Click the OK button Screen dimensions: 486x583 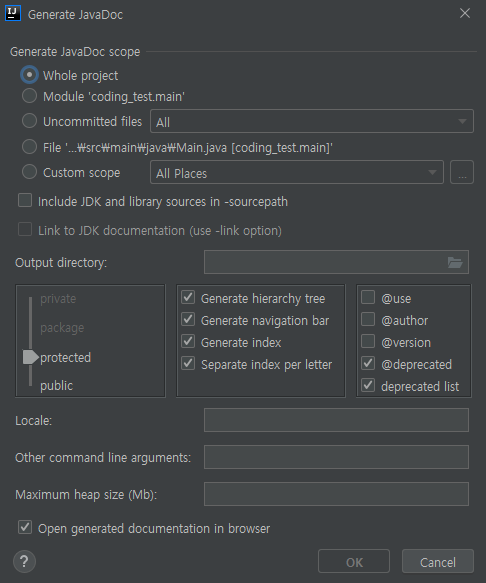354,561
